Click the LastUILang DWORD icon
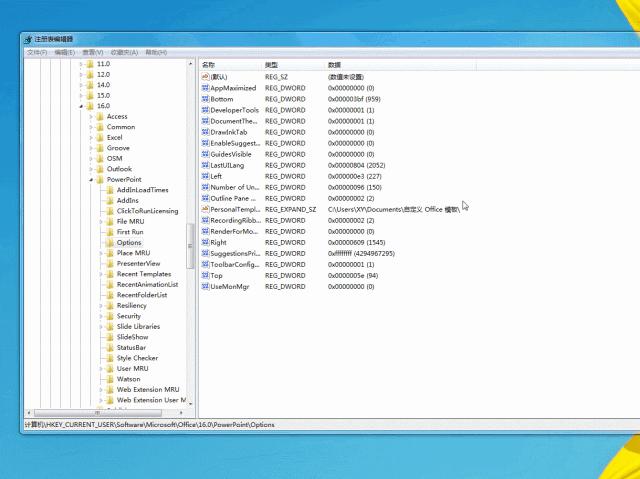The image size is (640, 479). (x=205, y=165)
